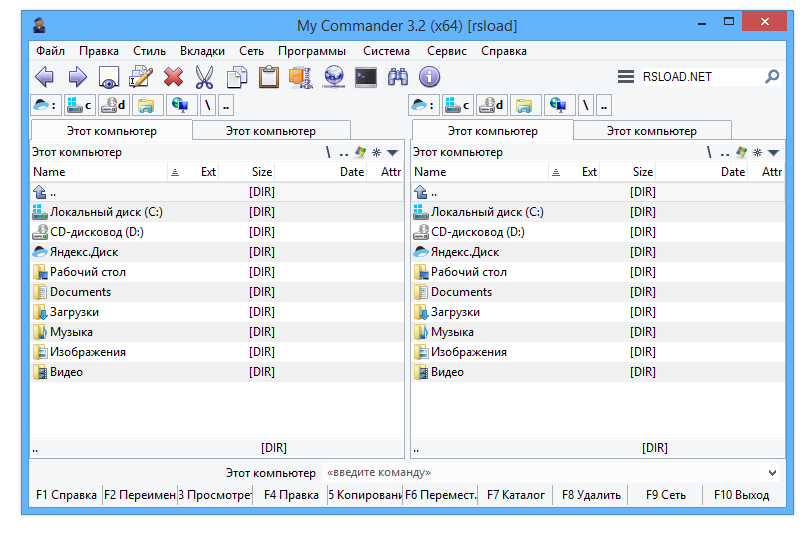Screen dimensions: 807x537
Task: Open left panel path dropdown arrow
Action: point(393,153)
